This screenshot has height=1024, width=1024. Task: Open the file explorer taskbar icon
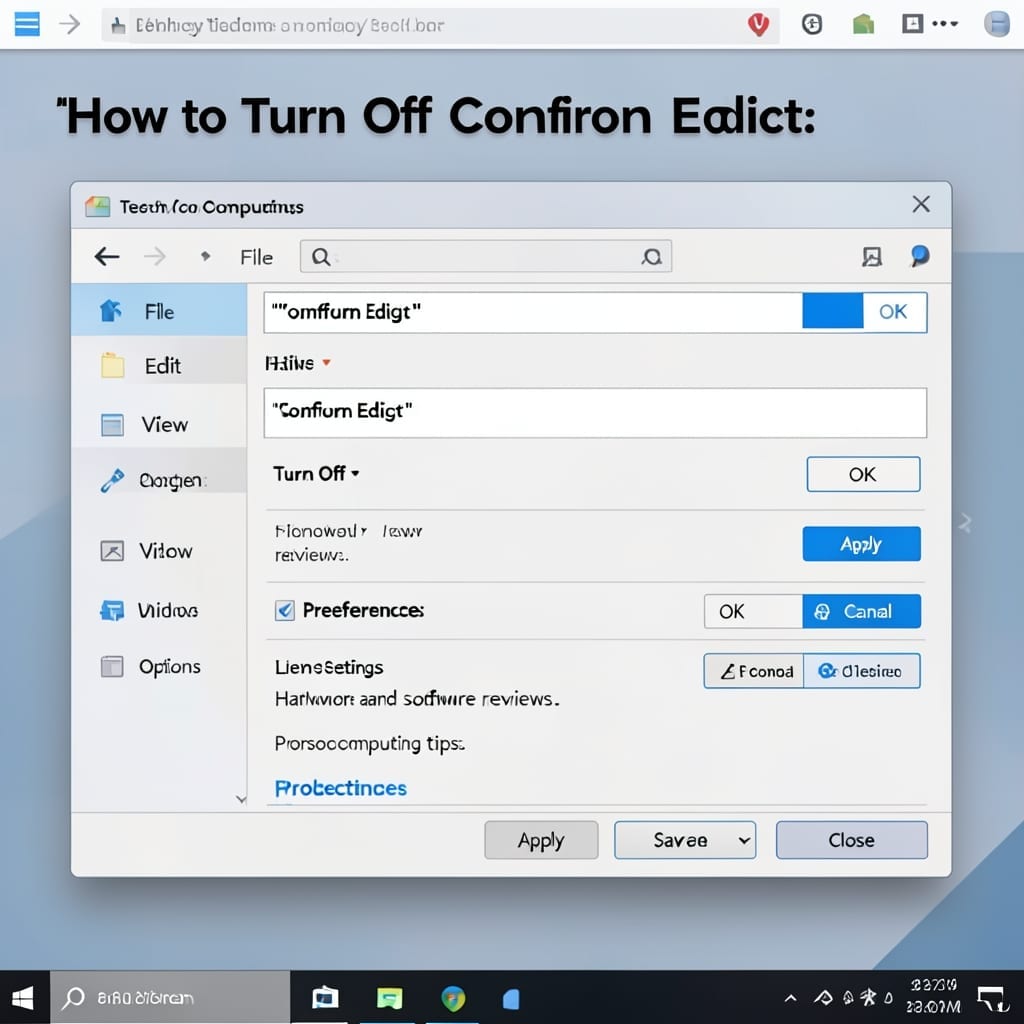[x=325, y=998]
